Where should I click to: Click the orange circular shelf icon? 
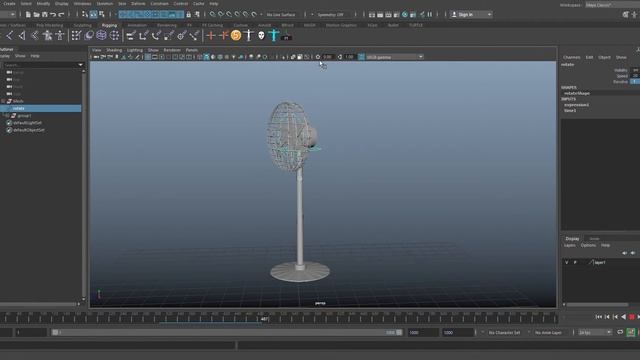click(236, 36)
